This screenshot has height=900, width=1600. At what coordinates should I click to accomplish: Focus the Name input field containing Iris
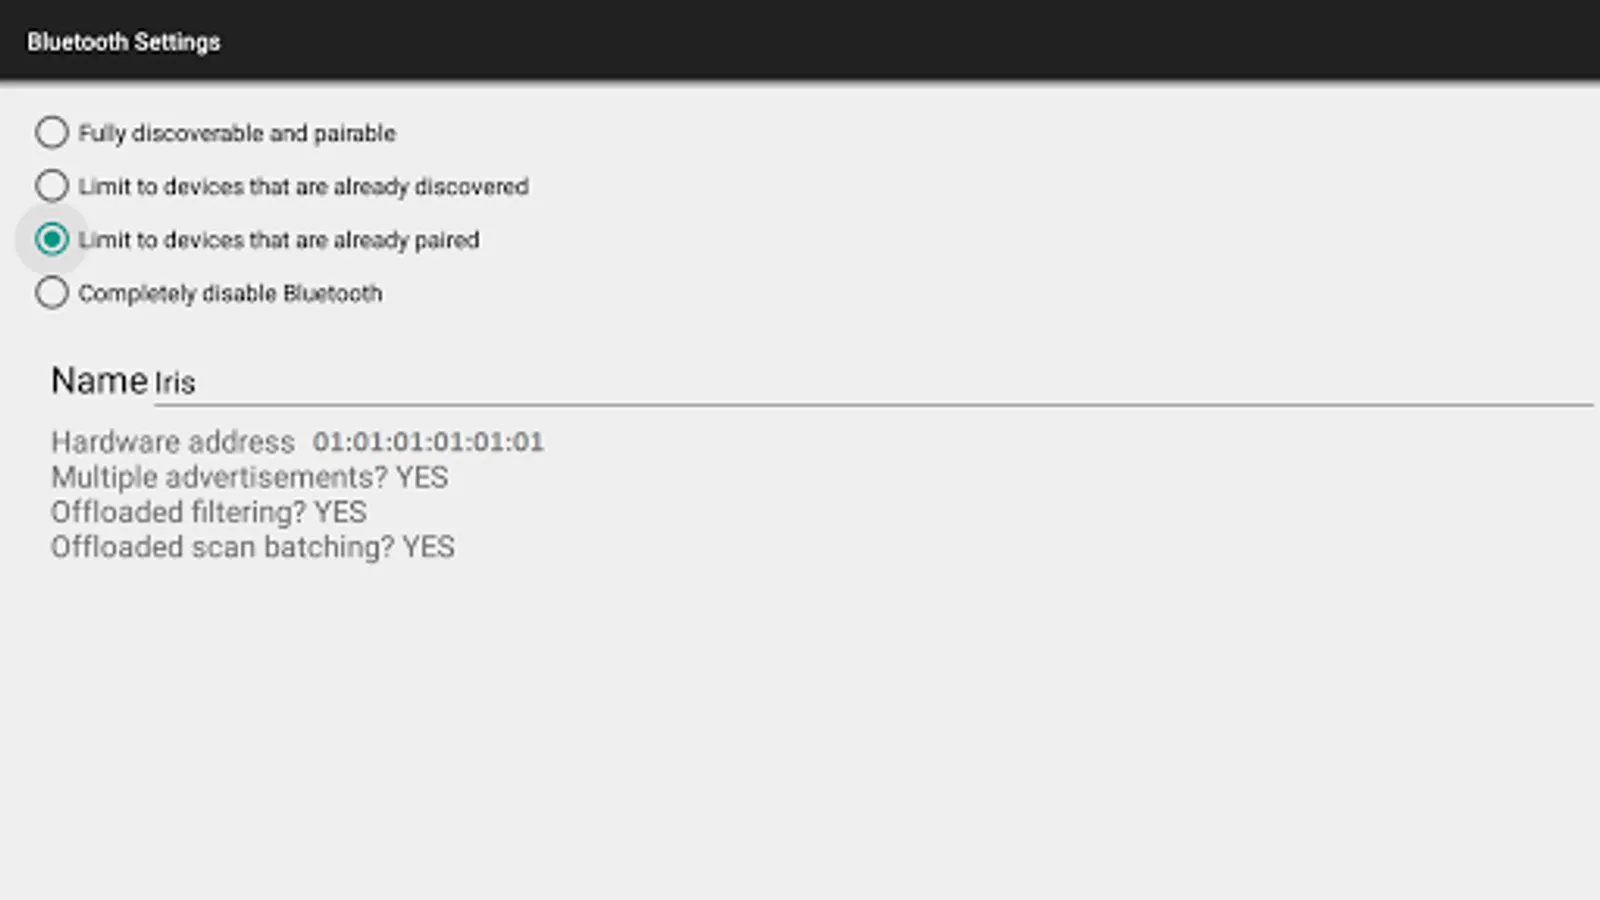click(873, 382)
